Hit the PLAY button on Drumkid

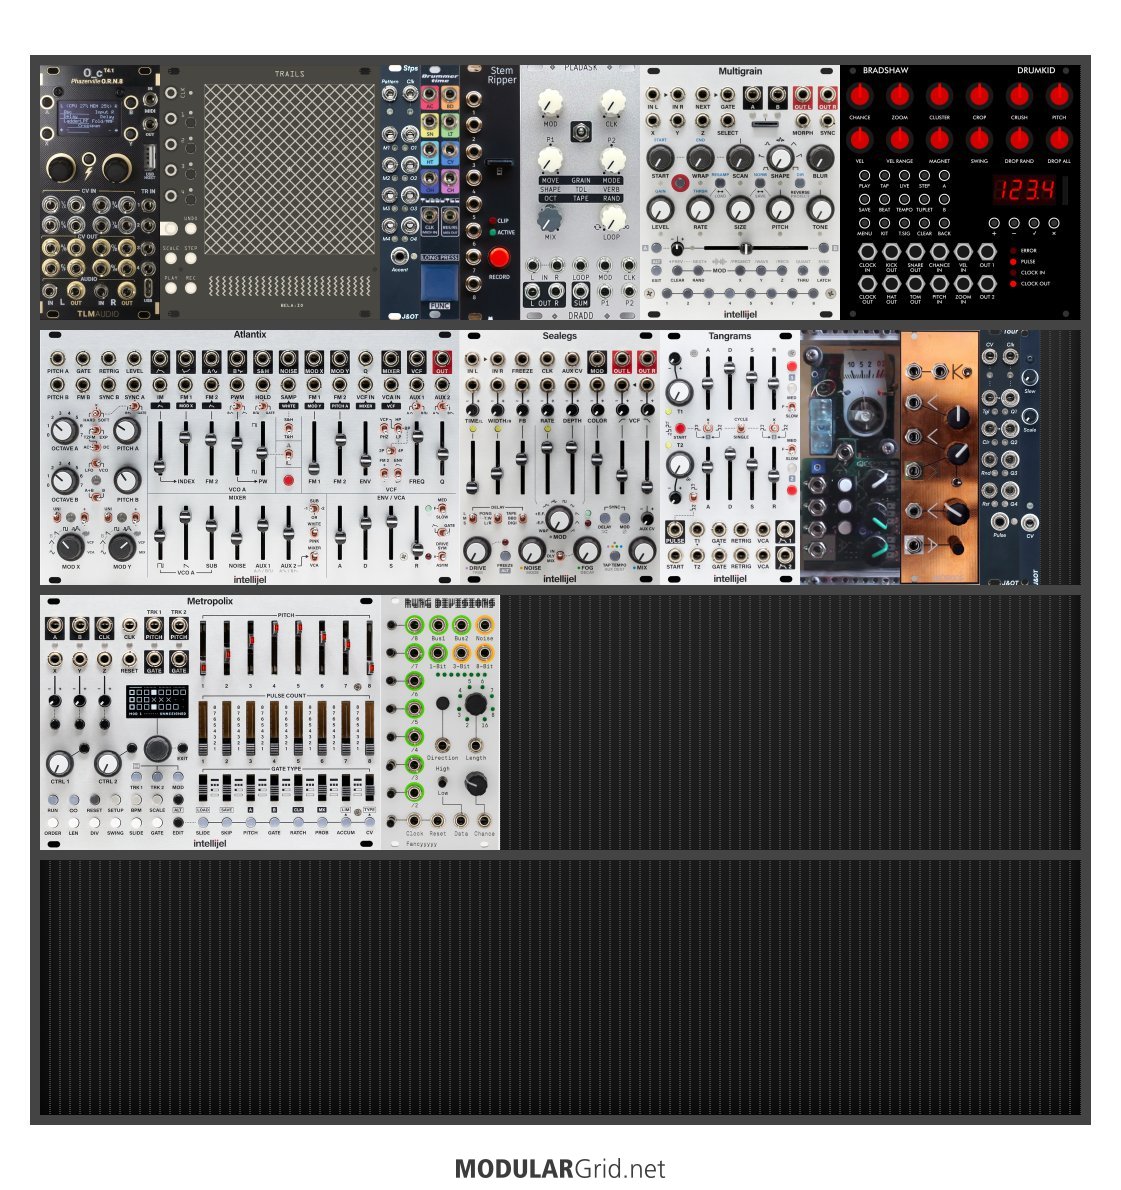pyautogui.click(x=864, y=175)
